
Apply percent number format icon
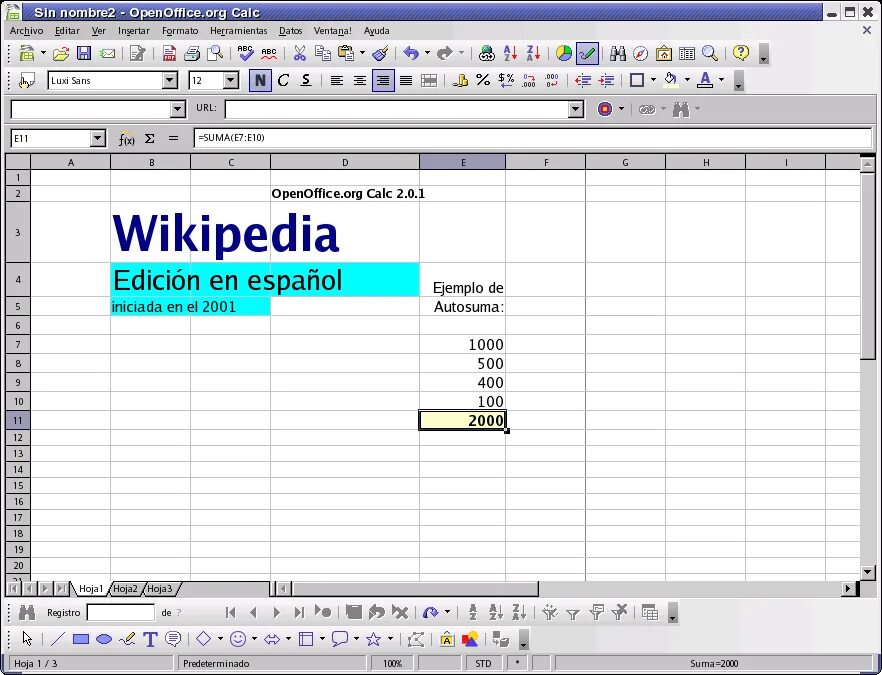tap(483, 80)
